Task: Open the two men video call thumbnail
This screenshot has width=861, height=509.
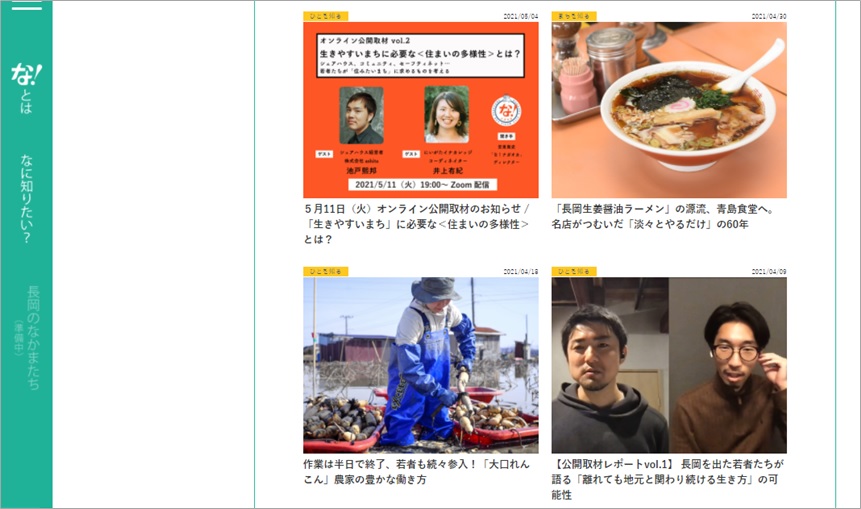Action: coord(669,365)
